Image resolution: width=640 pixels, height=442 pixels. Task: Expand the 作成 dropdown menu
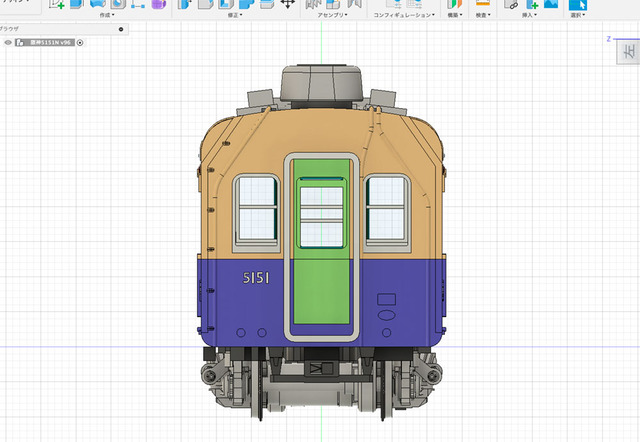tap(107, 15)
